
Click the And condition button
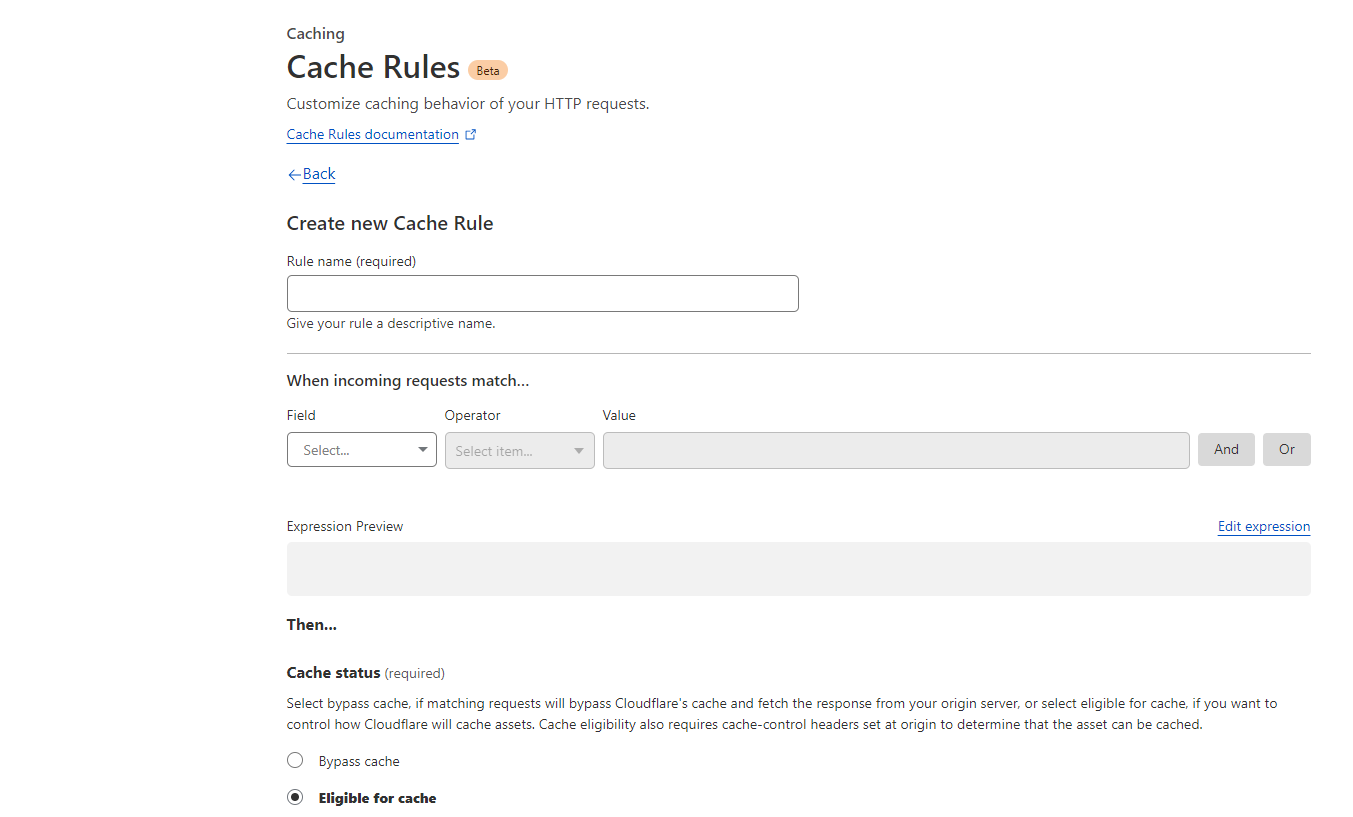(x=1225, y=449)
